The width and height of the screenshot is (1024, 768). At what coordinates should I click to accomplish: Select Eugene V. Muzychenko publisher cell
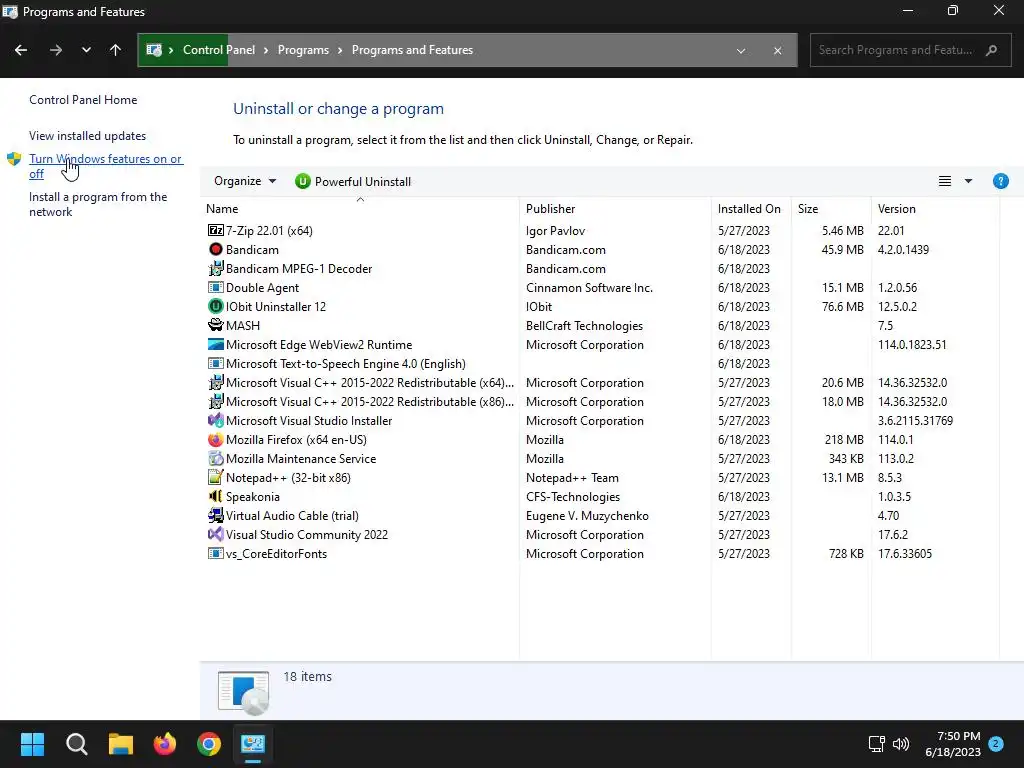(587, 515)
